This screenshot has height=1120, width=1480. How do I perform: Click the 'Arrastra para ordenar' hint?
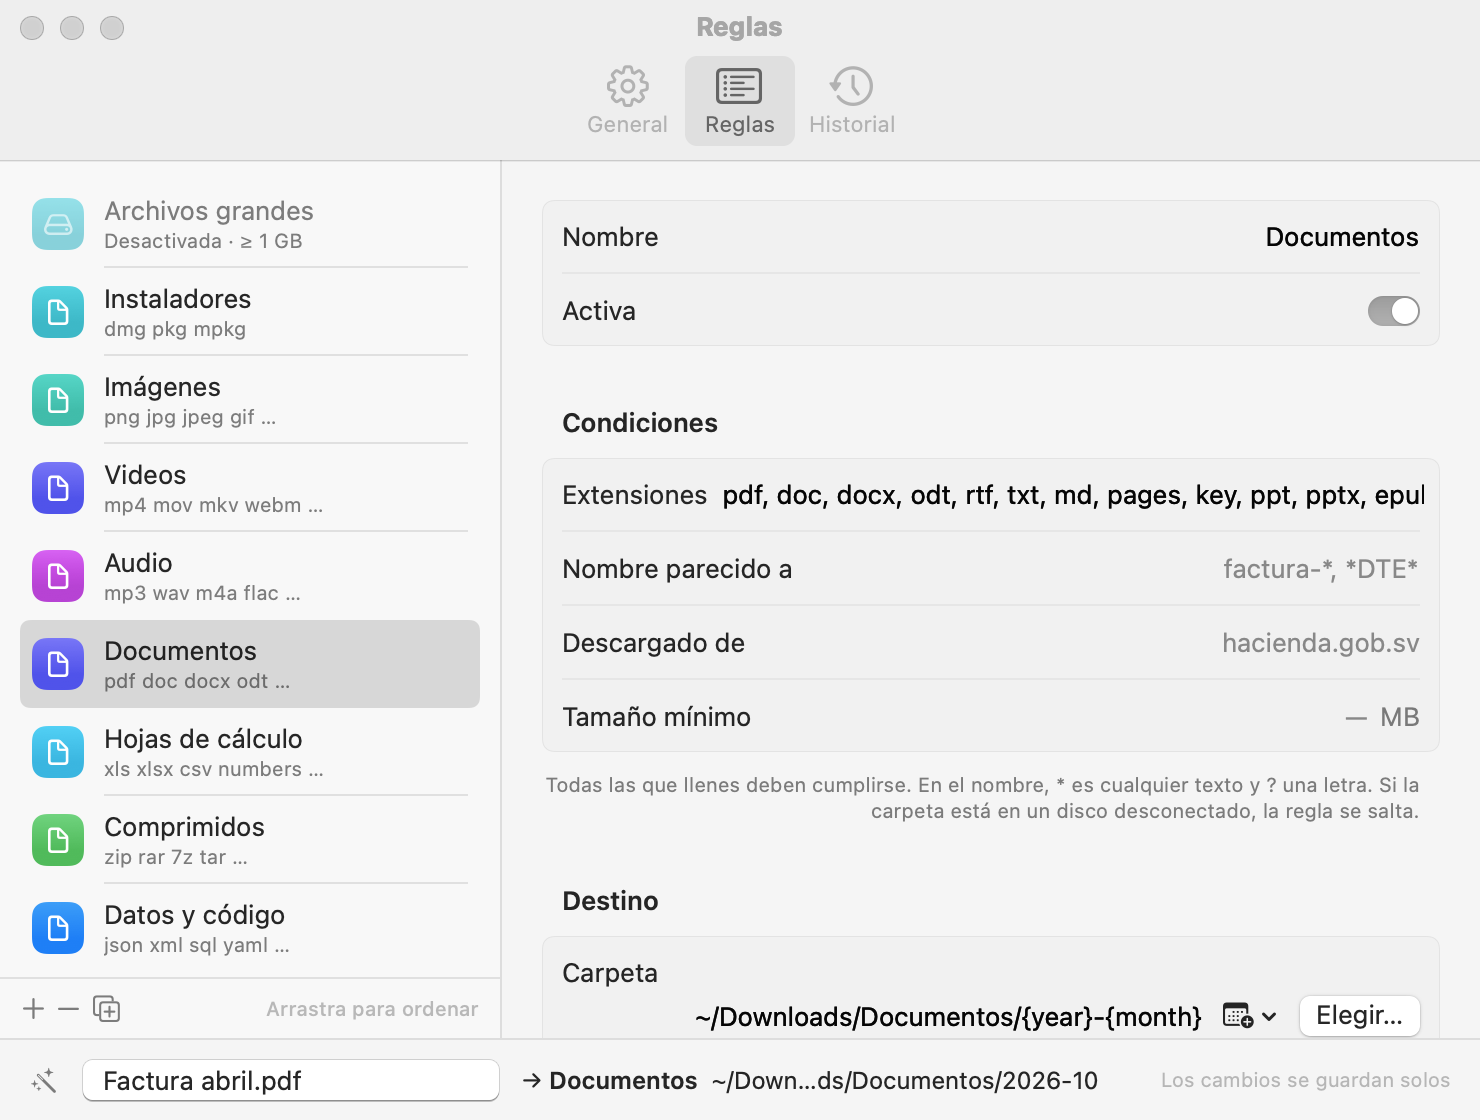click(x=372, y=1009)
